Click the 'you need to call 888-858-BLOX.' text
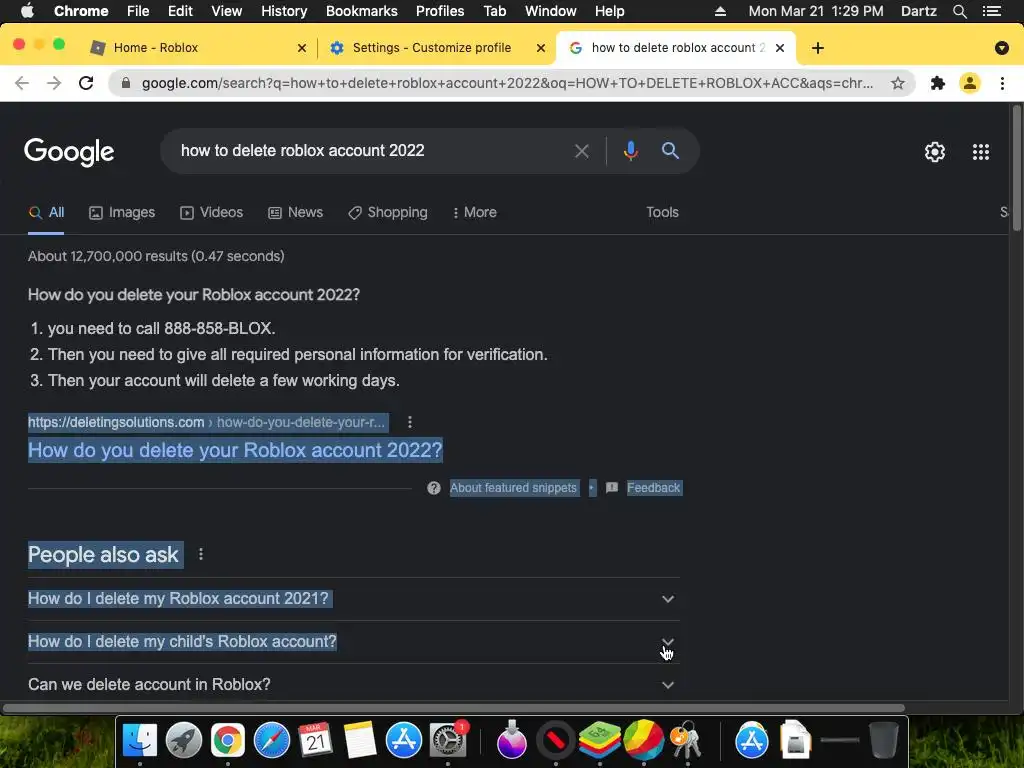 [x=161, y=328]
